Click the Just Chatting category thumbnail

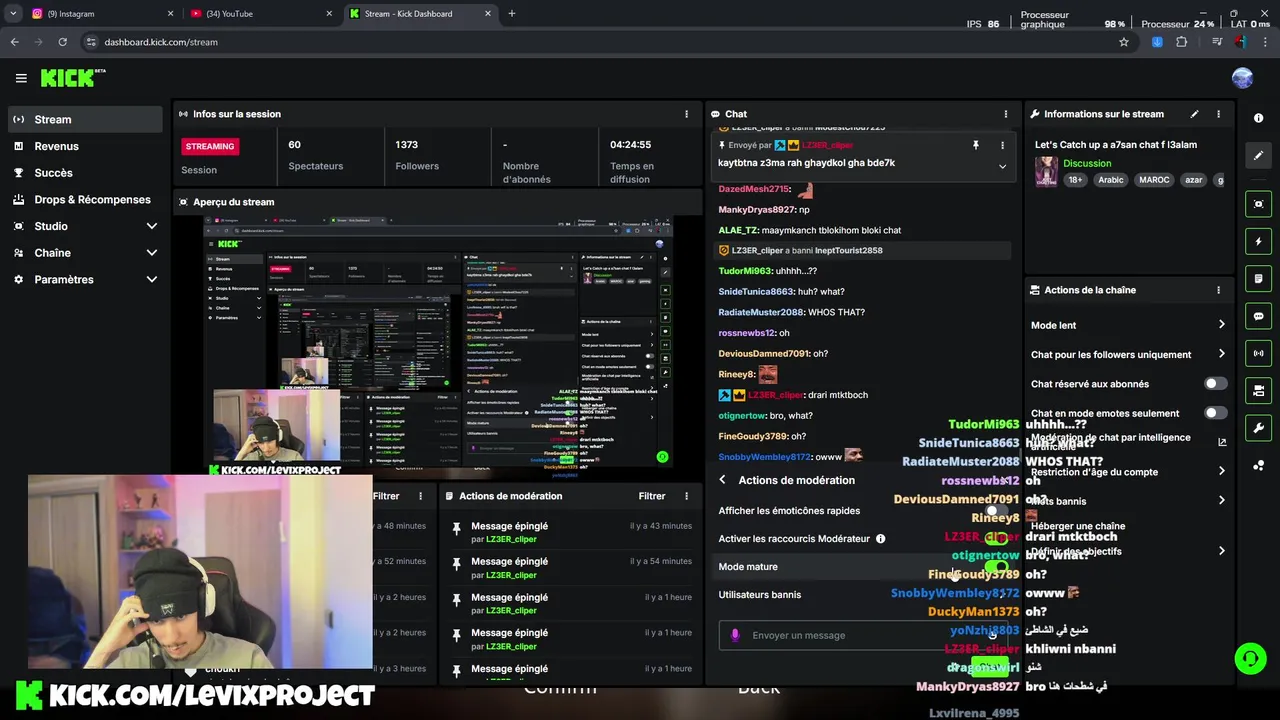(1047, 171)
